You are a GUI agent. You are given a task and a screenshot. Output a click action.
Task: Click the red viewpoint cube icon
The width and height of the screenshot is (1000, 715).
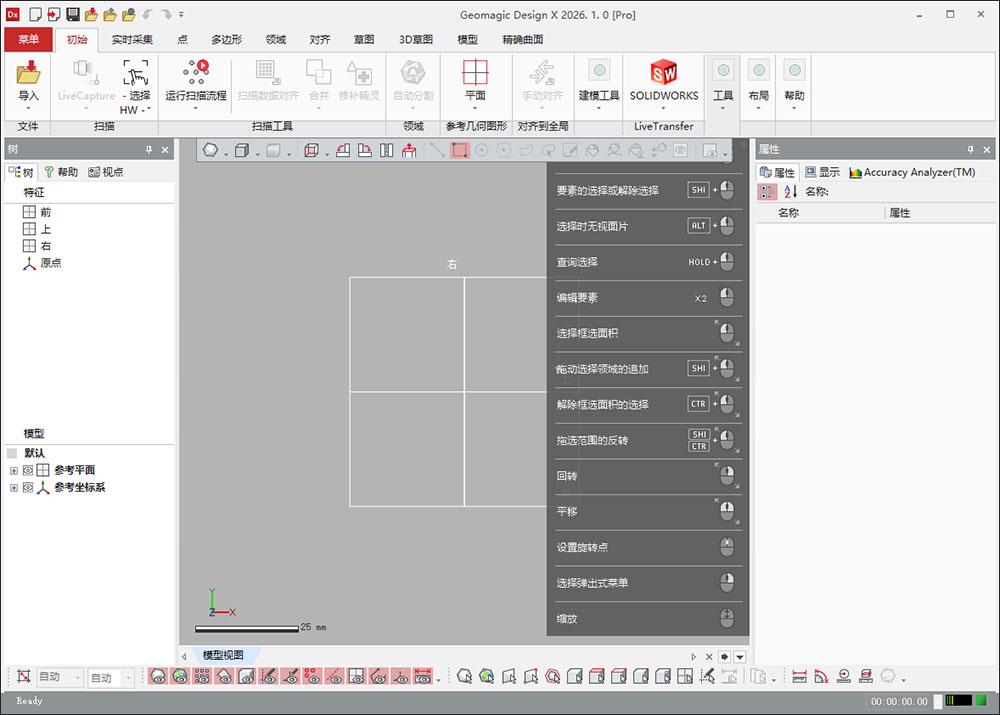click(311, 151)
